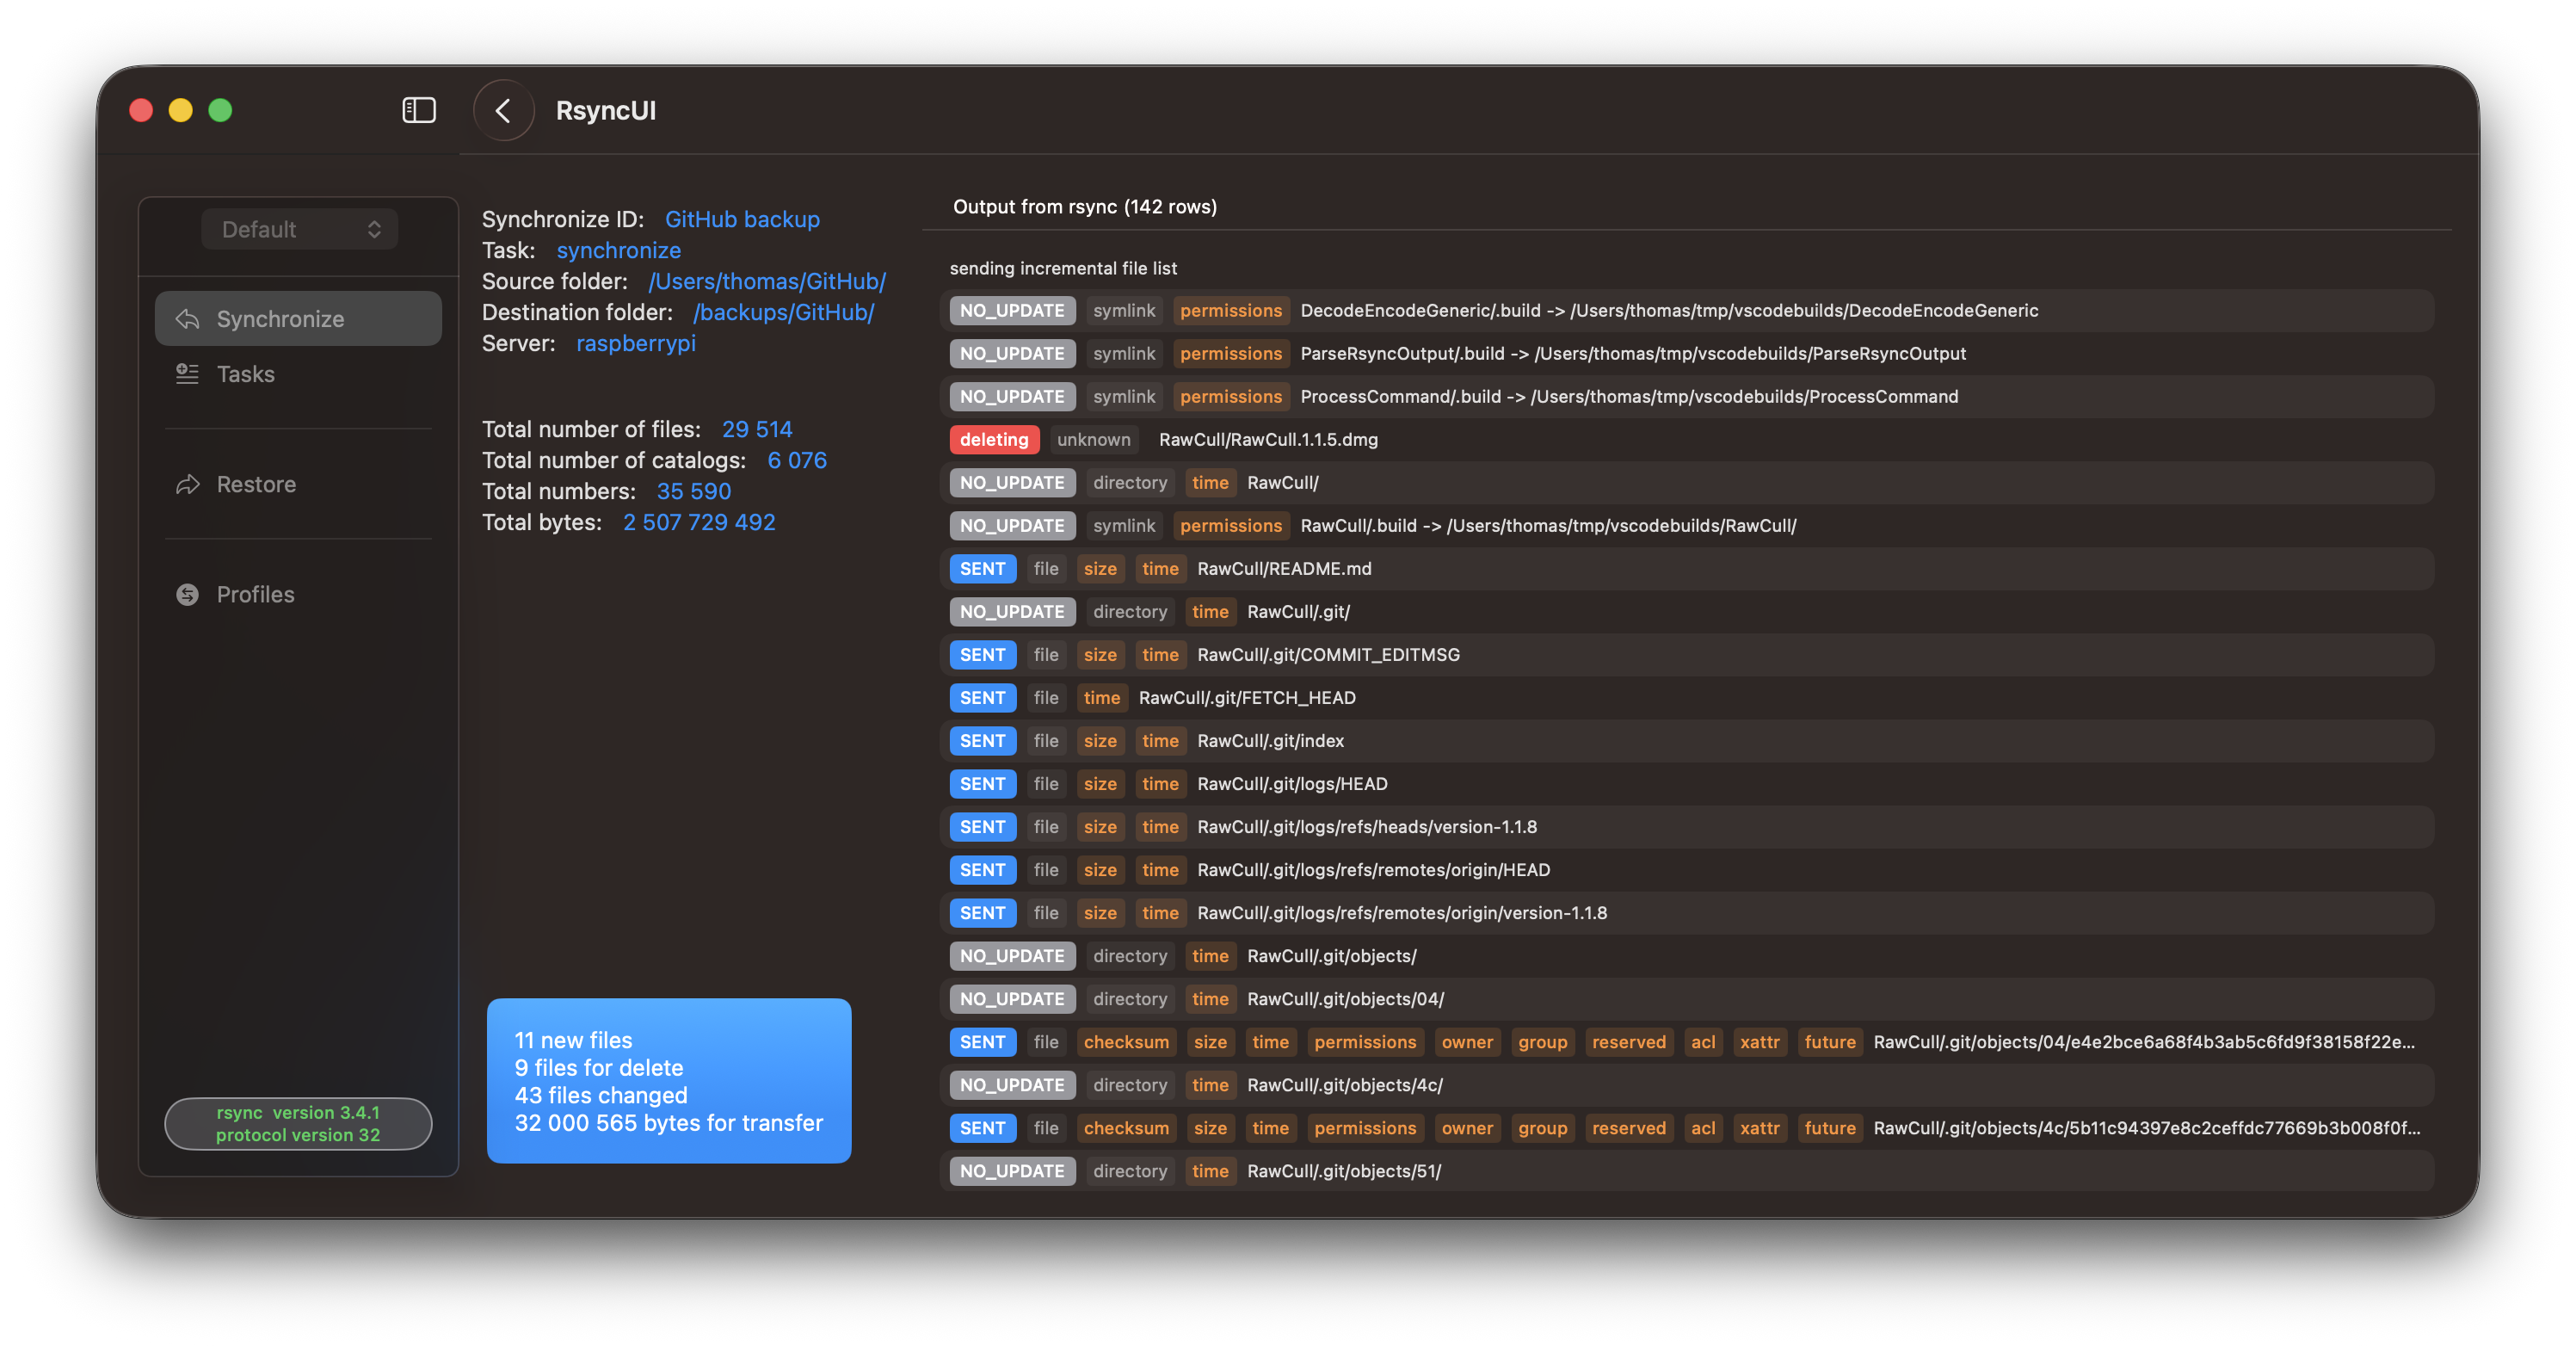Click the Profiles circular icon
Viewport: 2576px width, 1346px height.
pyautogui.click(x=187, y=594)
